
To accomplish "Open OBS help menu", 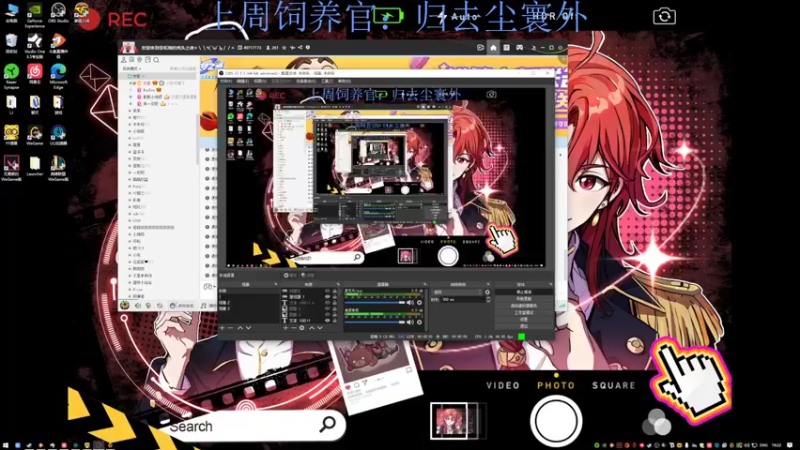I will coord(344,81).
